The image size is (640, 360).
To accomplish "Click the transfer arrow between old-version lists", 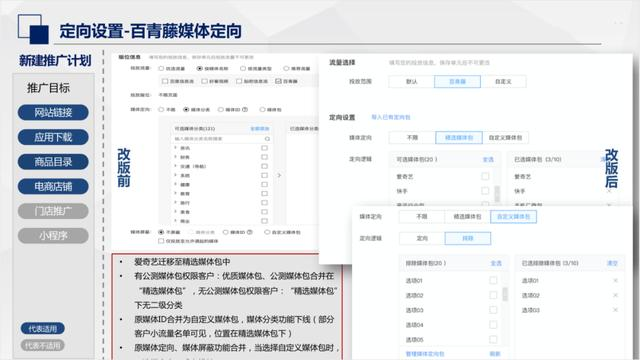I will click(x=279, y=175).
